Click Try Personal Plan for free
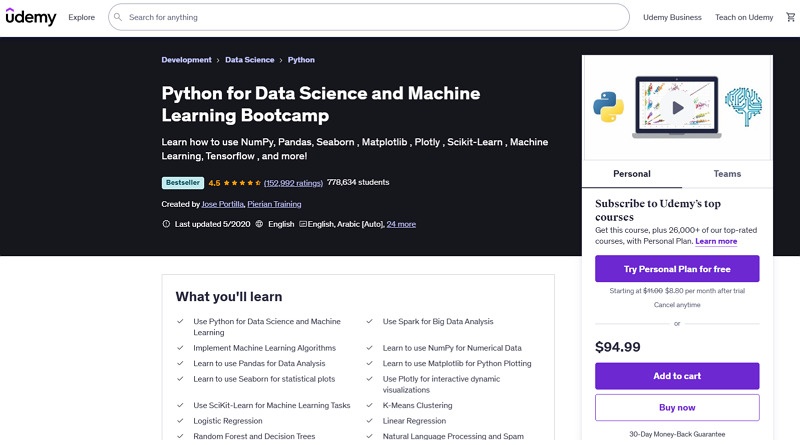This screenshot has width=800, height=445. [x=677, y=268]
